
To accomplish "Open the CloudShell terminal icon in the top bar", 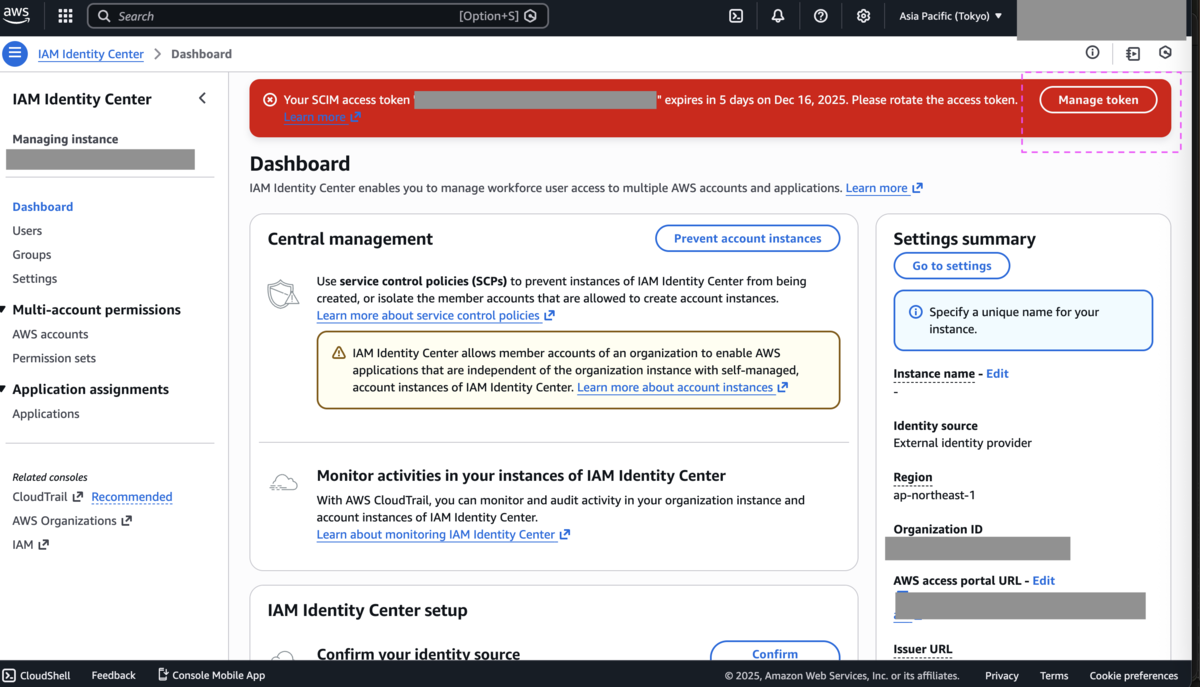I will (736, 16).
